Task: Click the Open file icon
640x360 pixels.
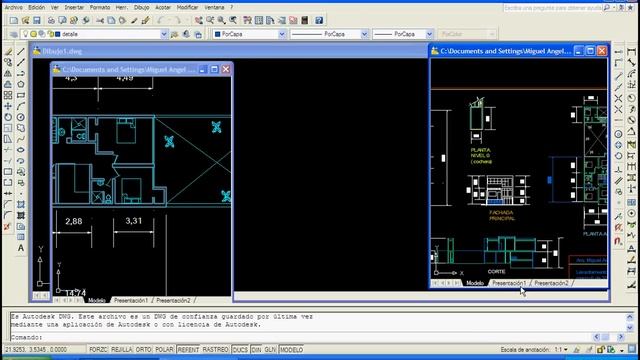Action: (x=25, y=20)
